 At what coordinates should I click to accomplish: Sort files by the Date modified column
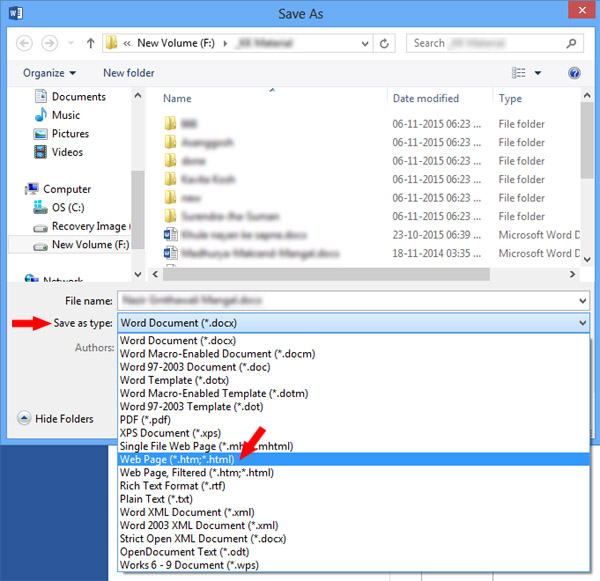pyautogui.click(x=426, y=99)
